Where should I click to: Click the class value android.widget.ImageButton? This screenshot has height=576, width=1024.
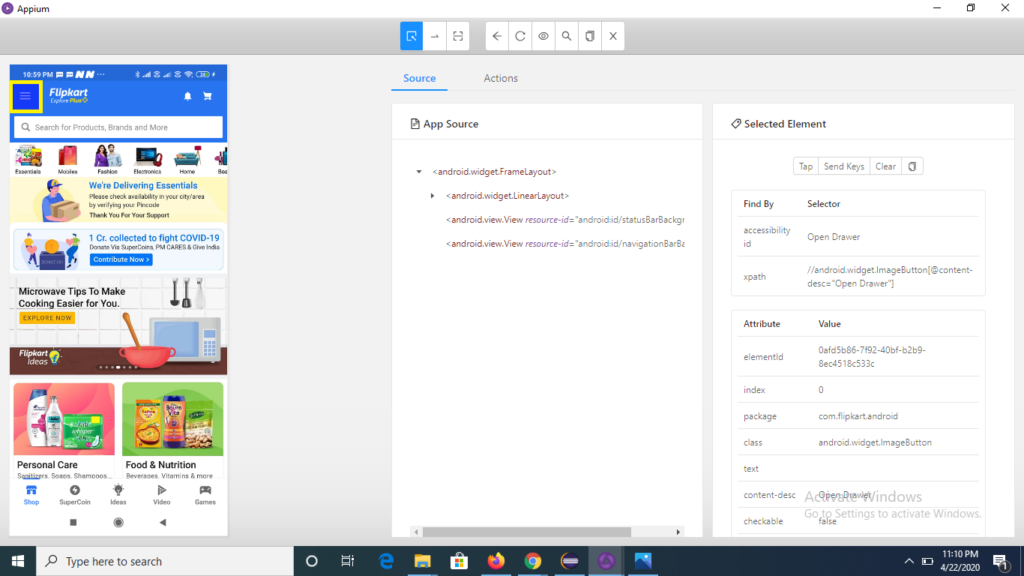[875, 443]
